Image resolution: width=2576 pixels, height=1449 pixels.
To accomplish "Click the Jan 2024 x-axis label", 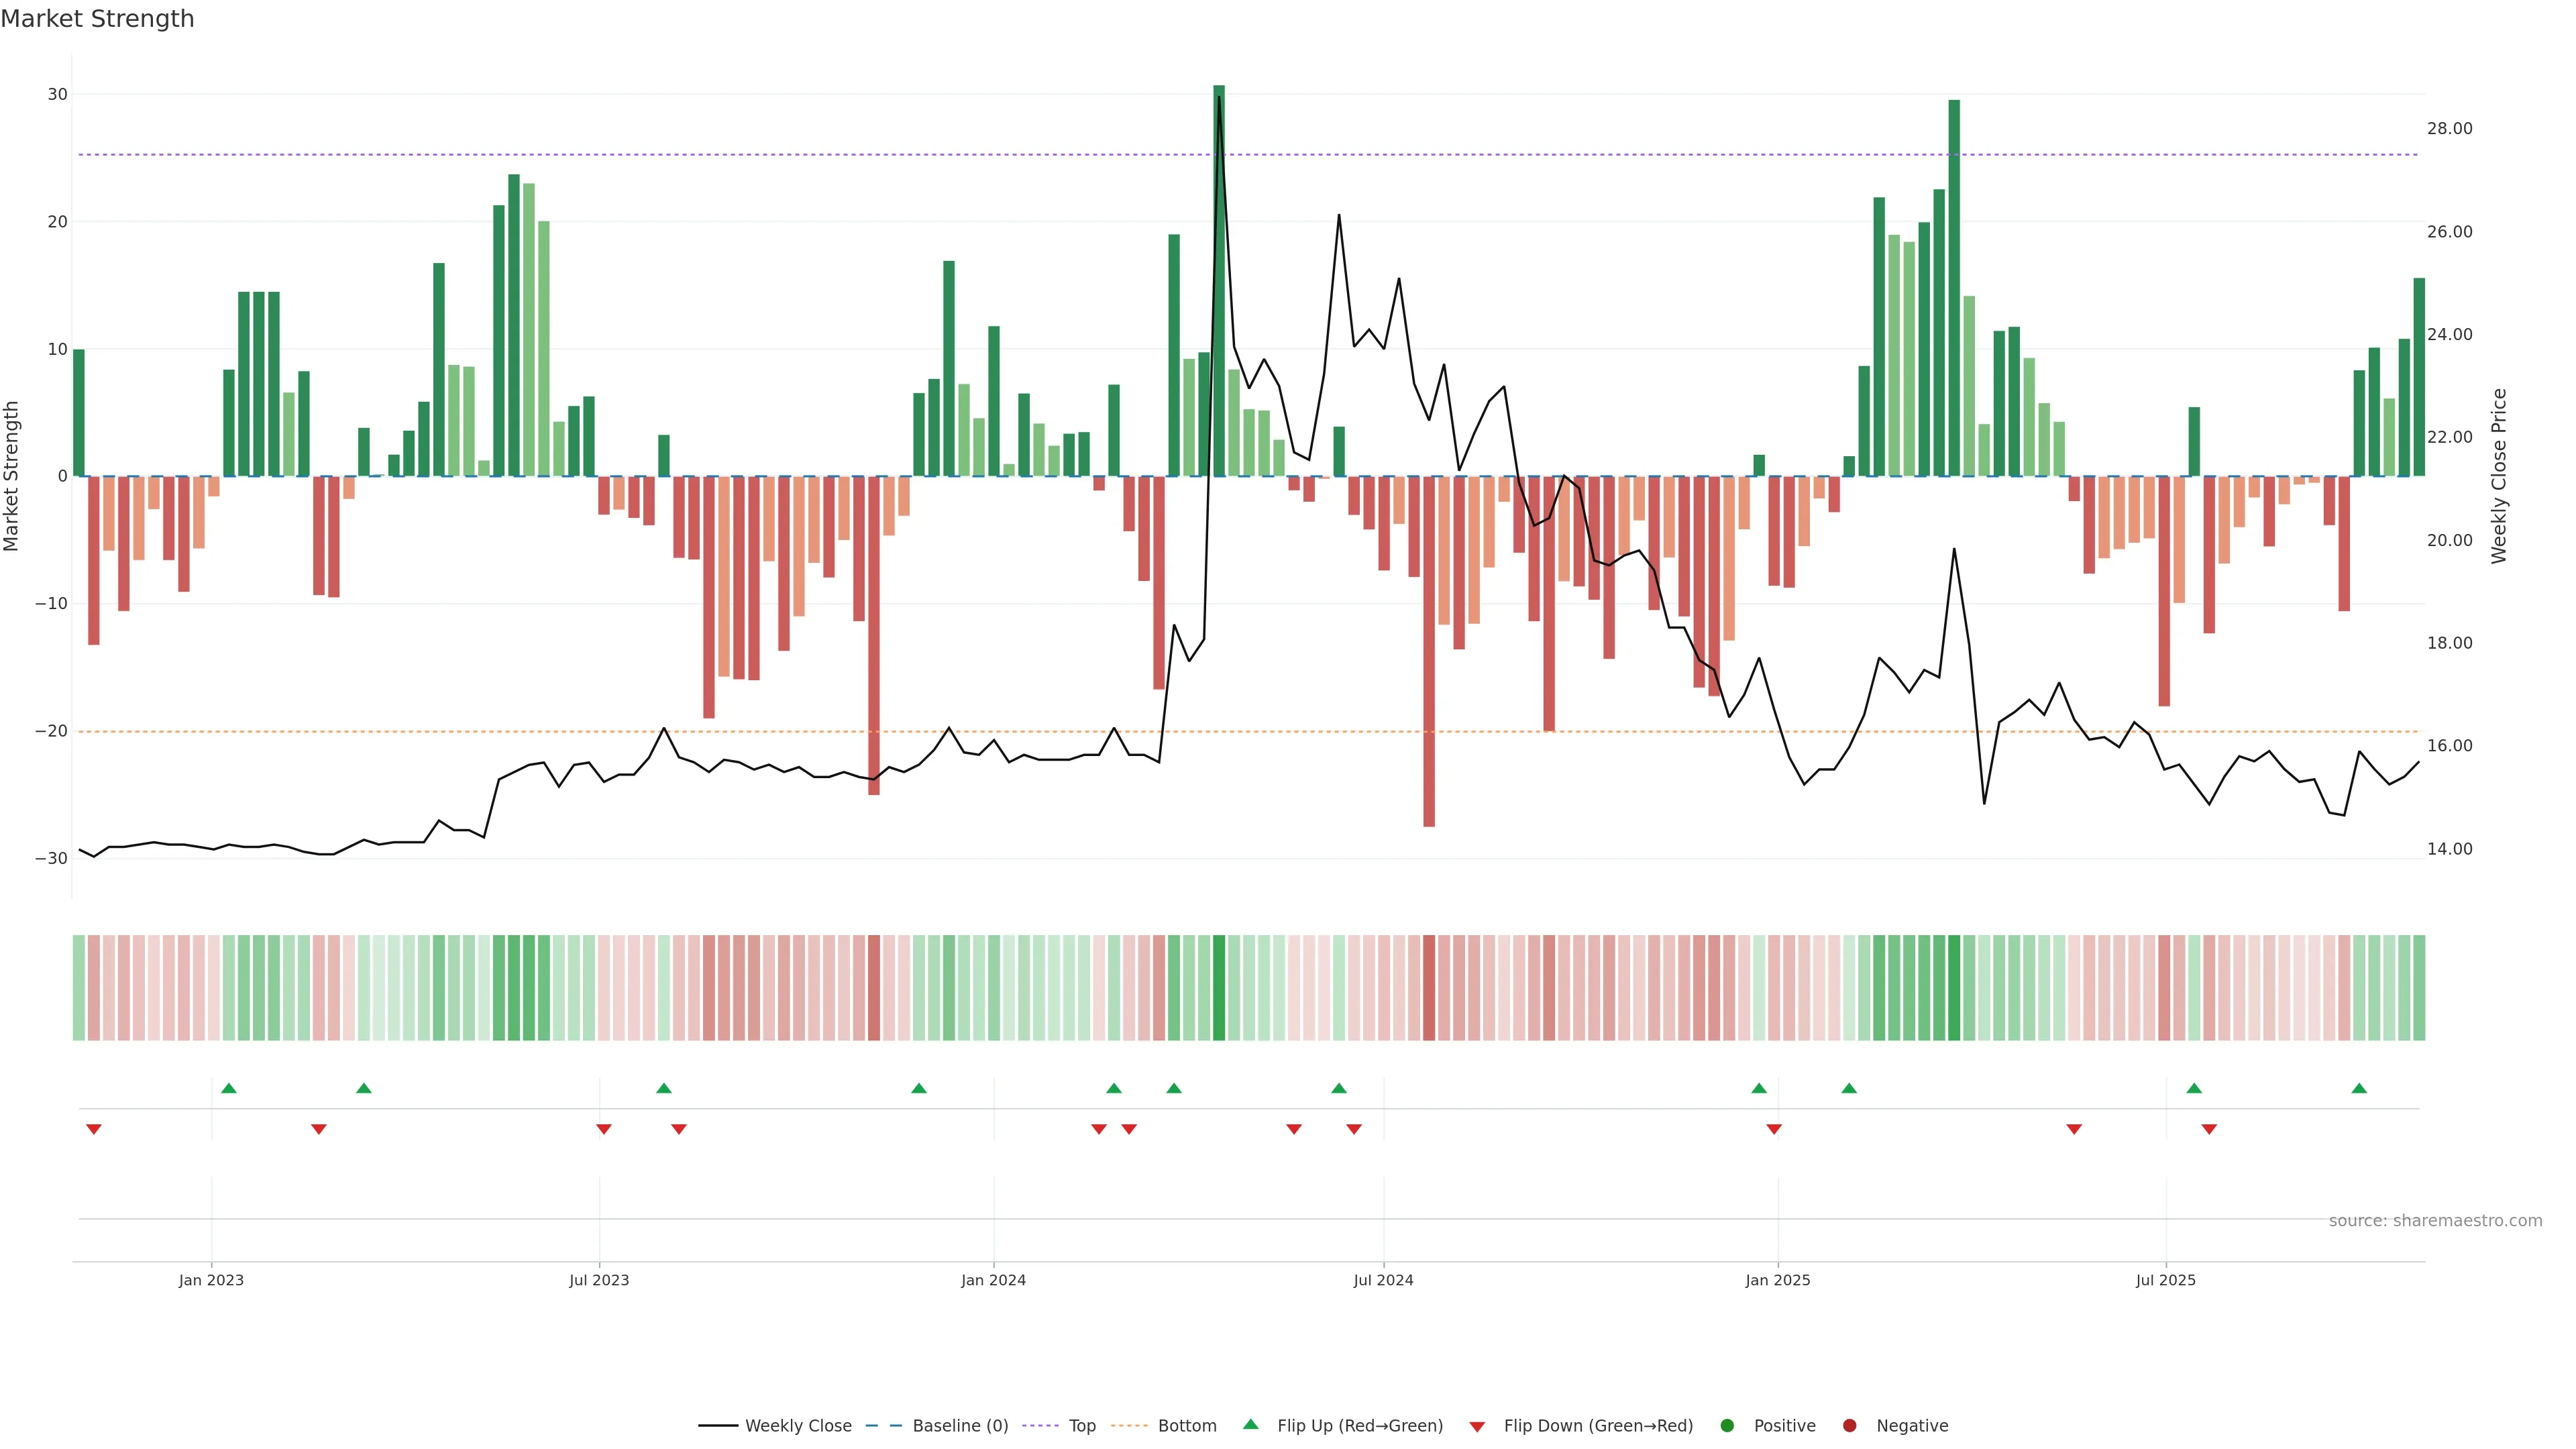I will click(x=993, y=1280).
